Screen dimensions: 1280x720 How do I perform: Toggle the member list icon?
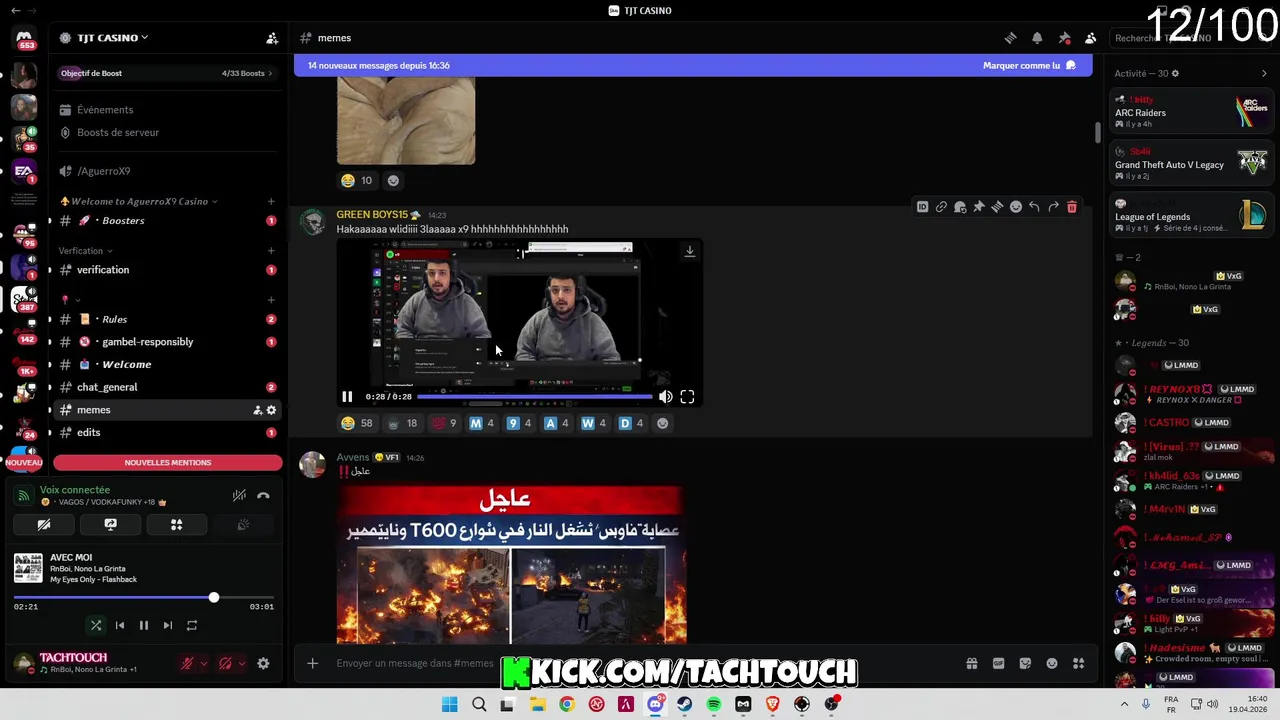[x=1091, y=38]
